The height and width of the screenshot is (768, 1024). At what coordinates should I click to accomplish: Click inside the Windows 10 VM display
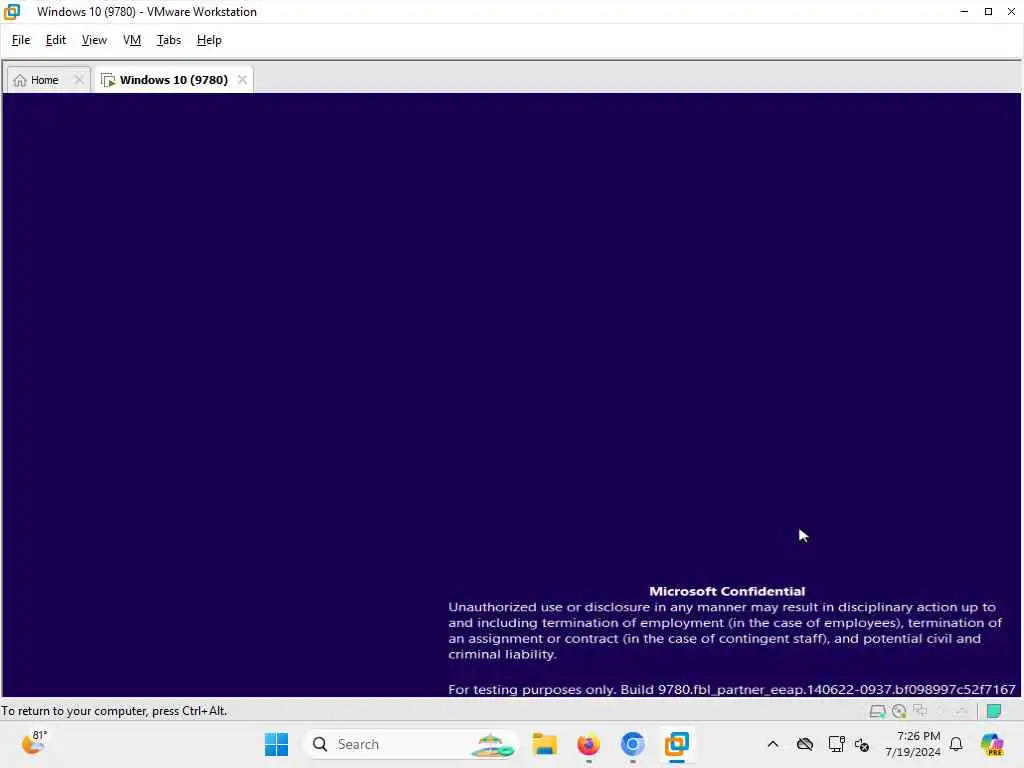511,394
